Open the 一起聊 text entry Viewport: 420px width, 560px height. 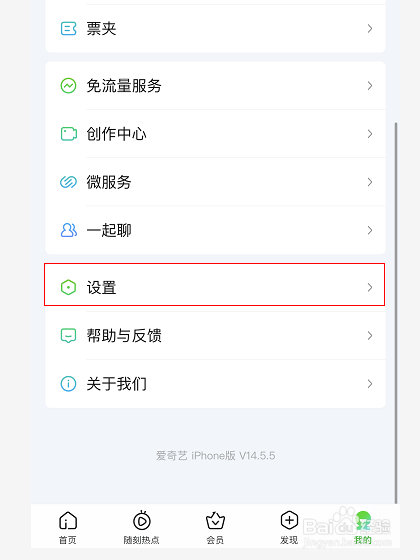(109, 230)
